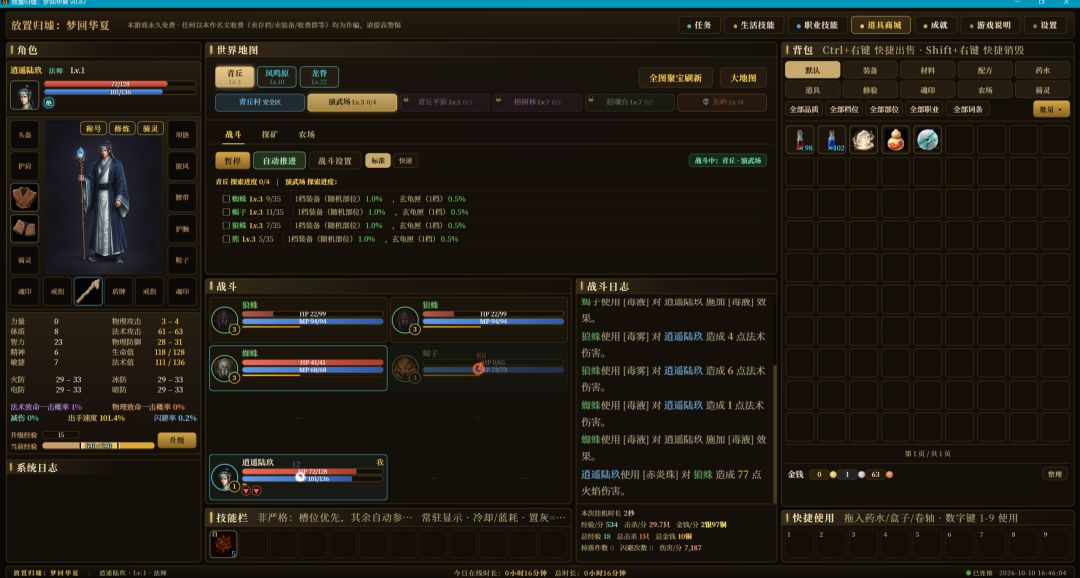The image size is (1080, 578).
Task: Select the red flame skill in the skill bar
Action: (223, 544)
